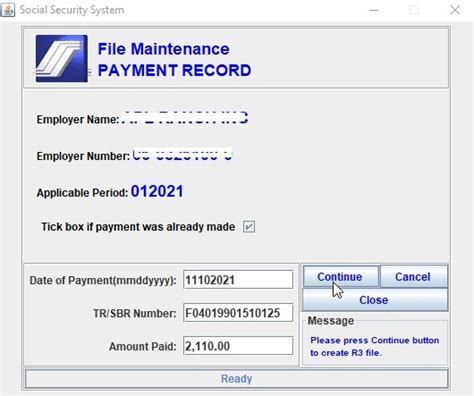Click the PAYMENT RECORD heading
The height and width of the screenshot is (396, 474).
click(174, 70)
